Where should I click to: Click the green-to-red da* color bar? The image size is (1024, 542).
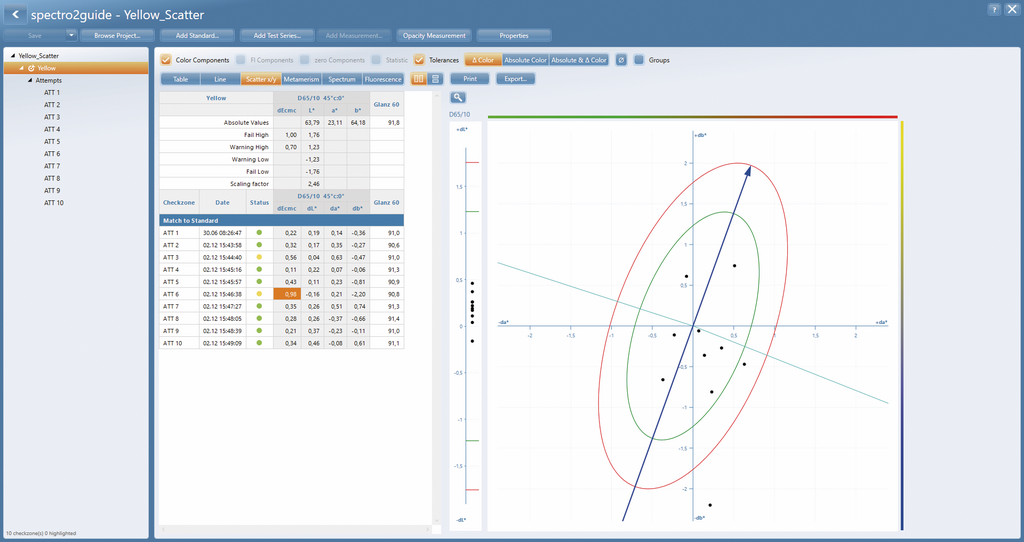[x=692, y=117]
